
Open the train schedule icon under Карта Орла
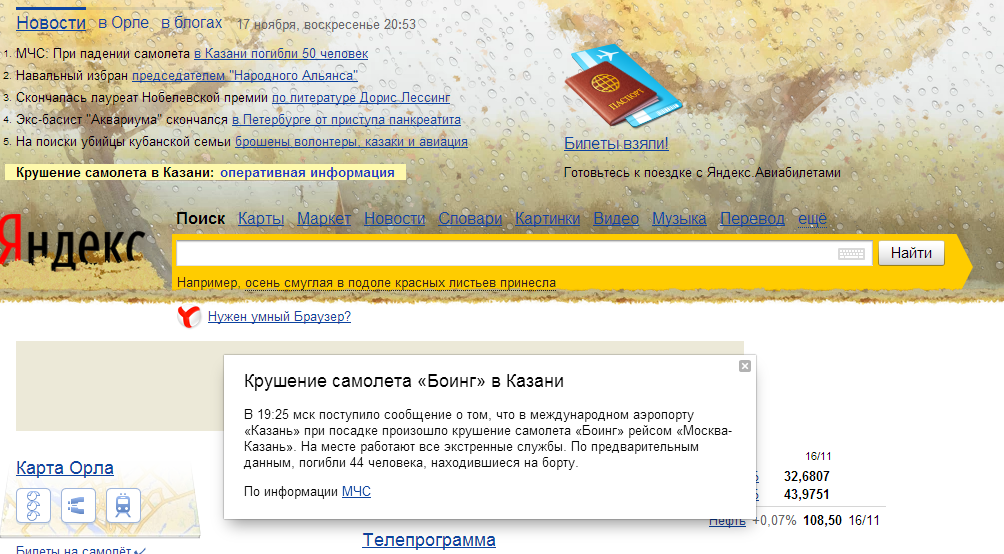tap(123, 505)
